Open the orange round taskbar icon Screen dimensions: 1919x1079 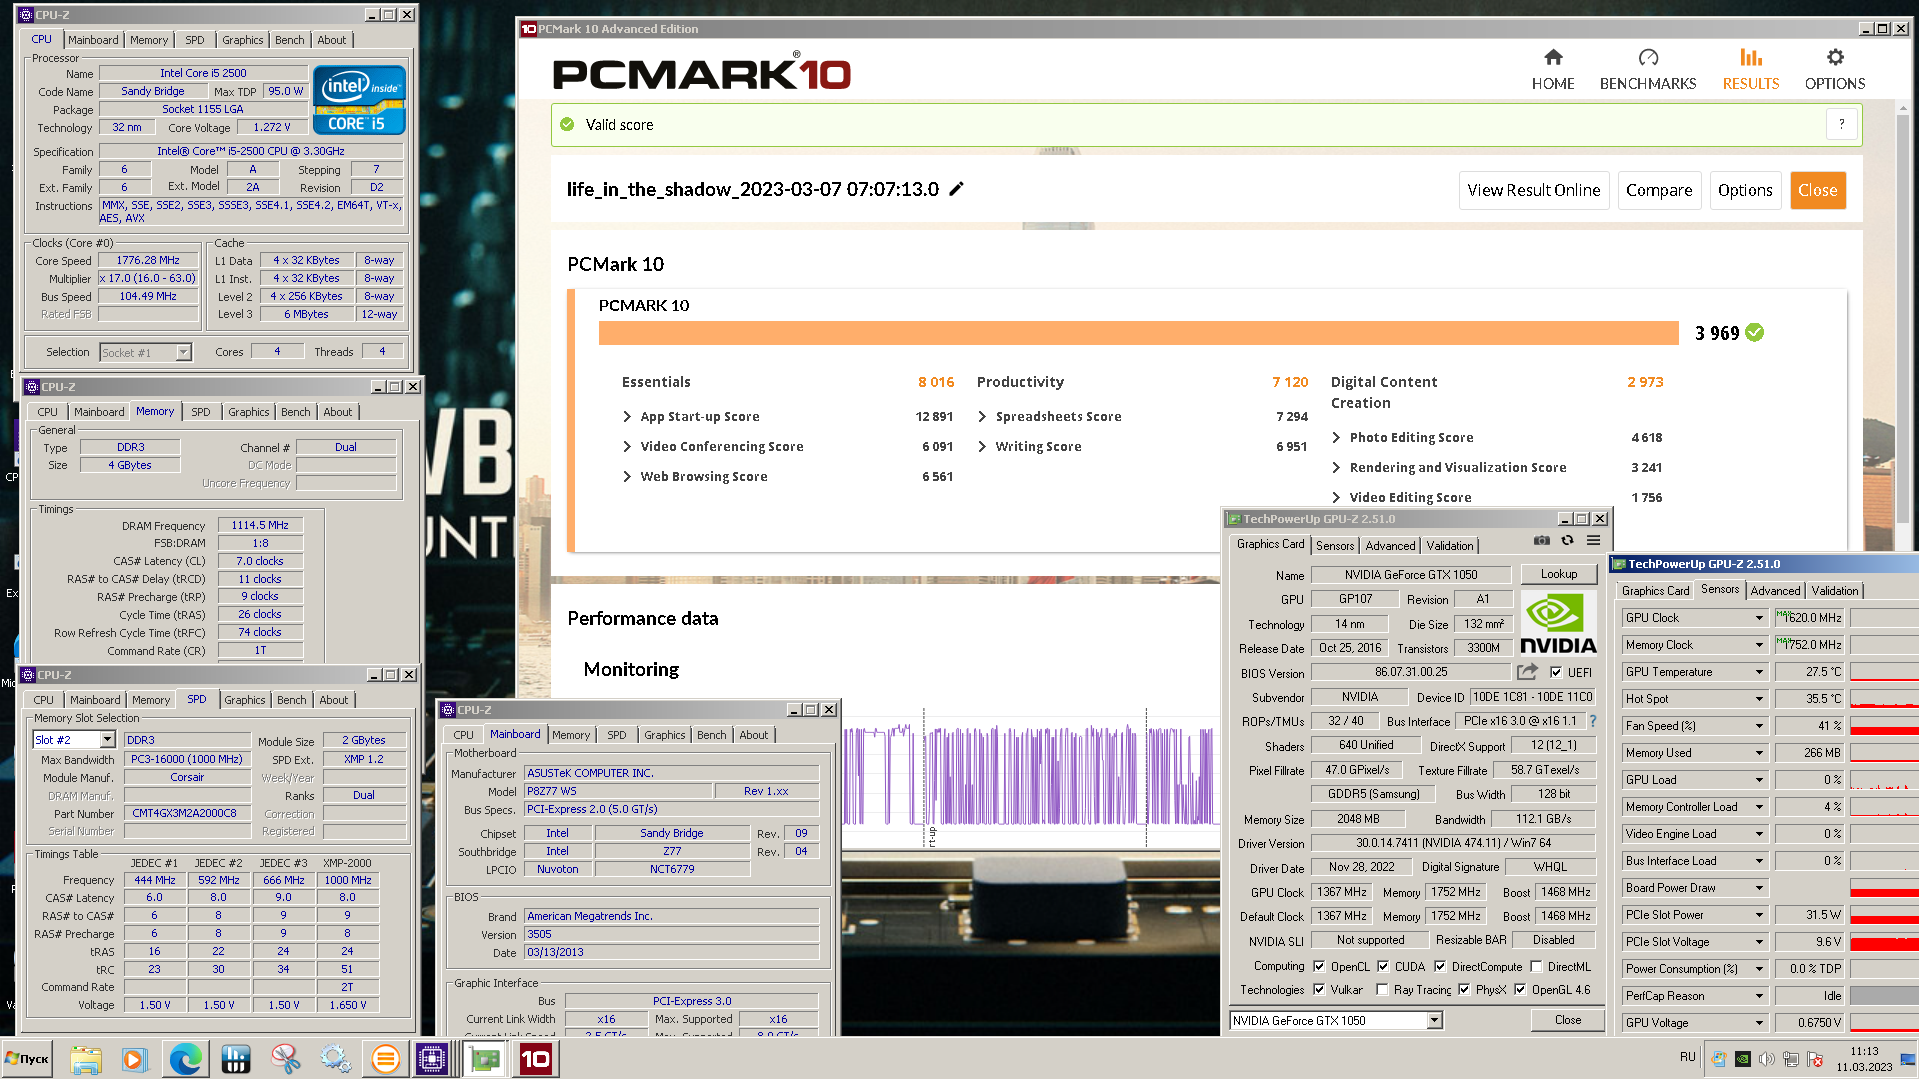(x=385, y=1059)
